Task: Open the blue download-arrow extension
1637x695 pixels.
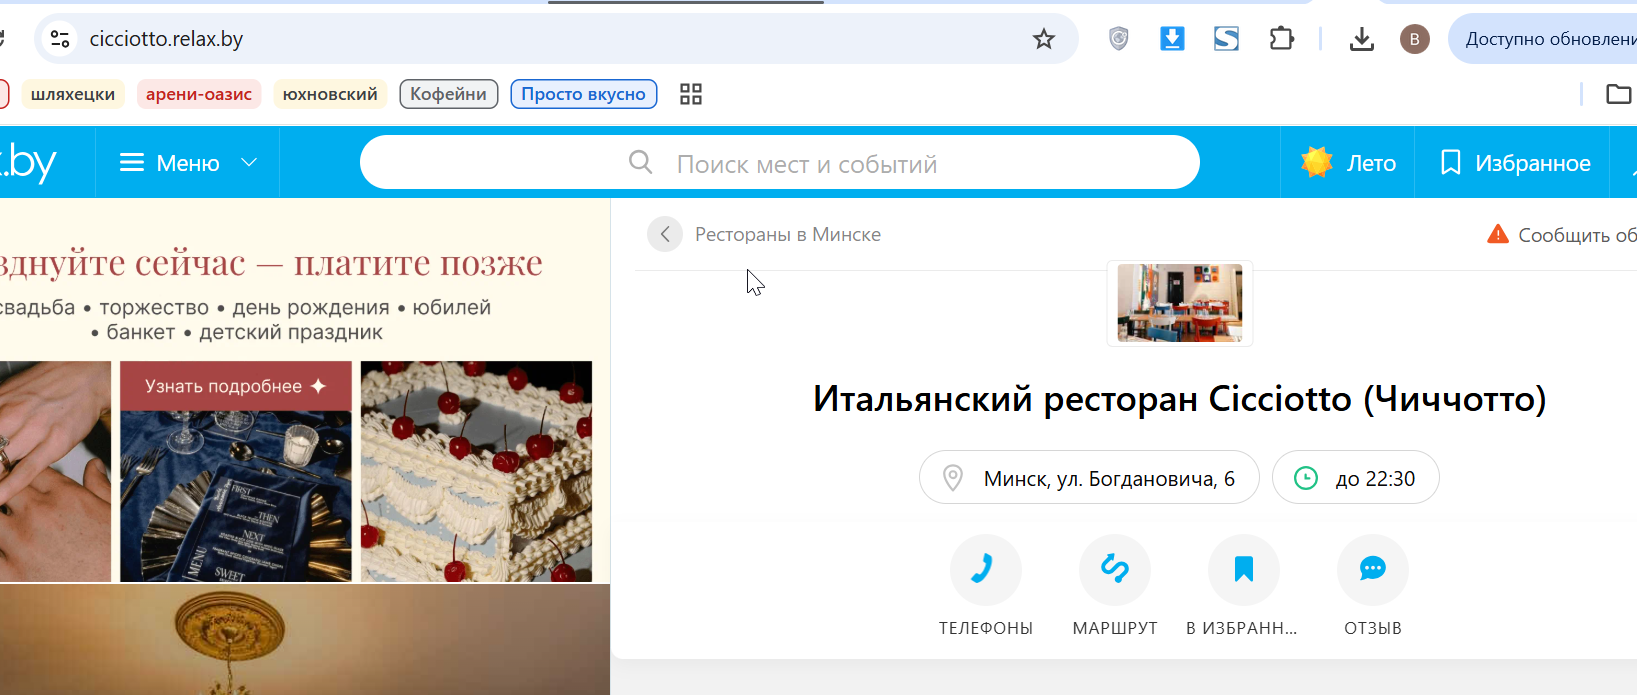Action: click(x=1172, y=39)
